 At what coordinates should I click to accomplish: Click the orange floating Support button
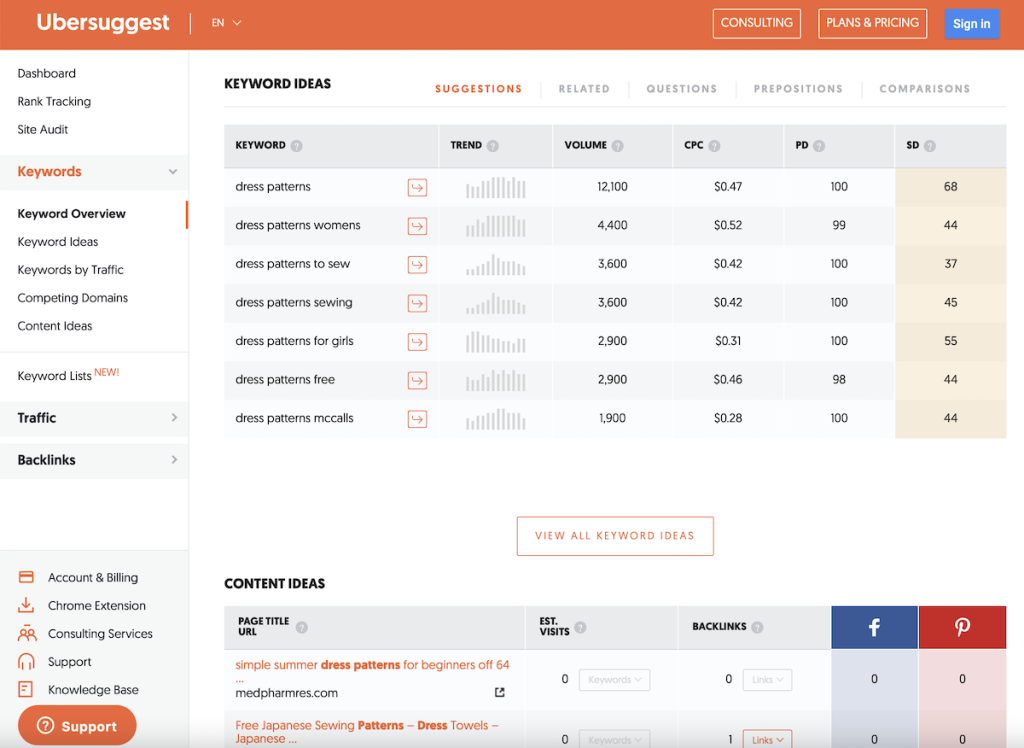point(77,726)
